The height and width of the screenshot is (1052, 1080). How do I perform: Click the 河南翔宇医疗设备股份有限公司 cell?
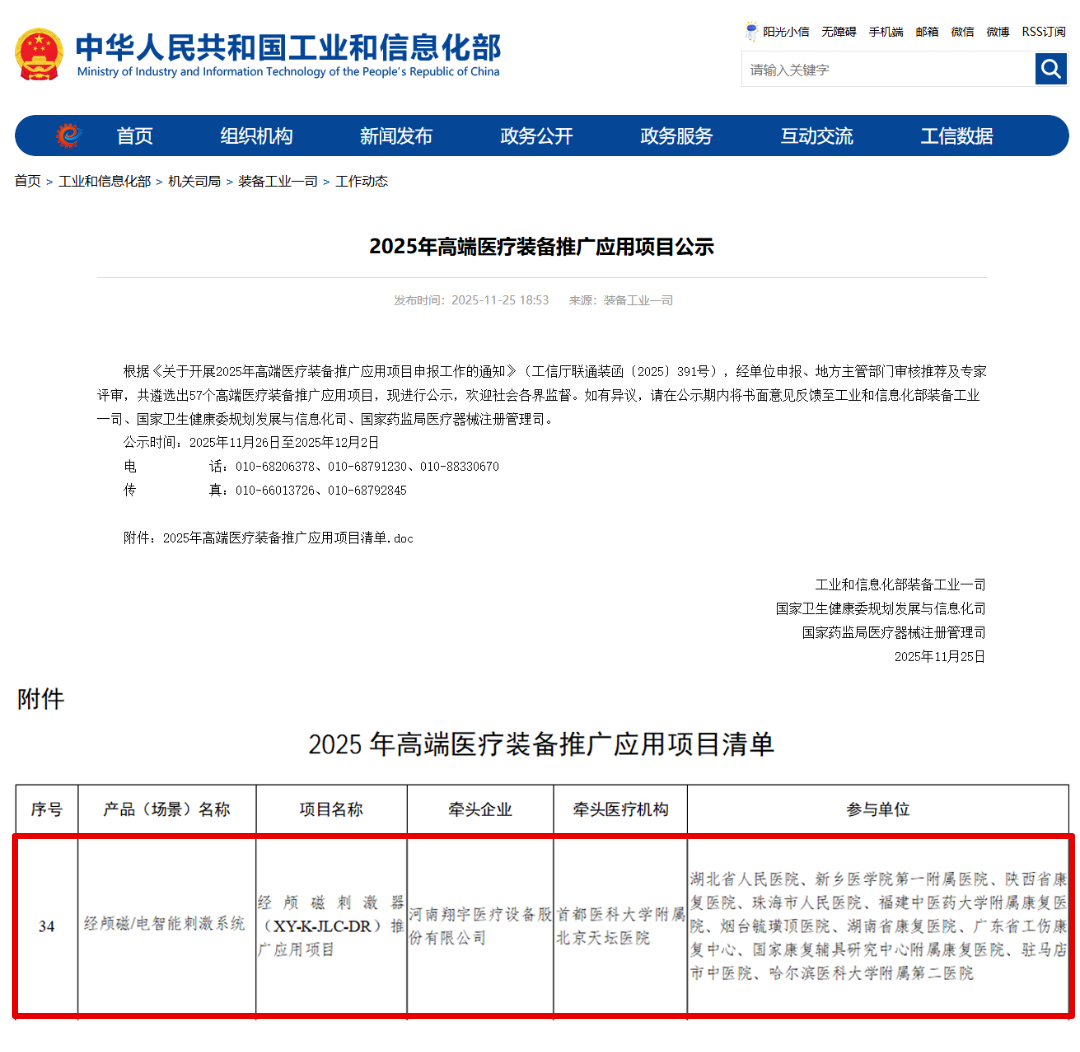click(x=480, y=926)
